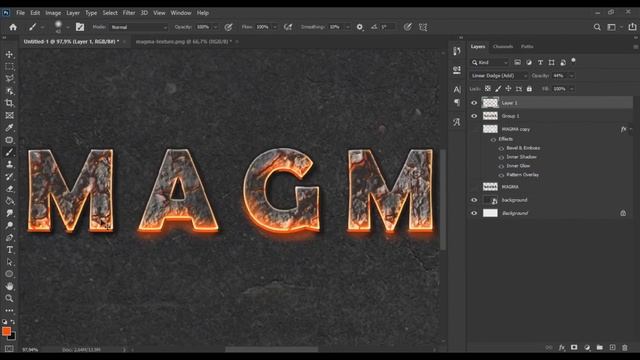Screen dimensions: 640x360
Task: Open the Filter menu
Action: click(129, 13)
